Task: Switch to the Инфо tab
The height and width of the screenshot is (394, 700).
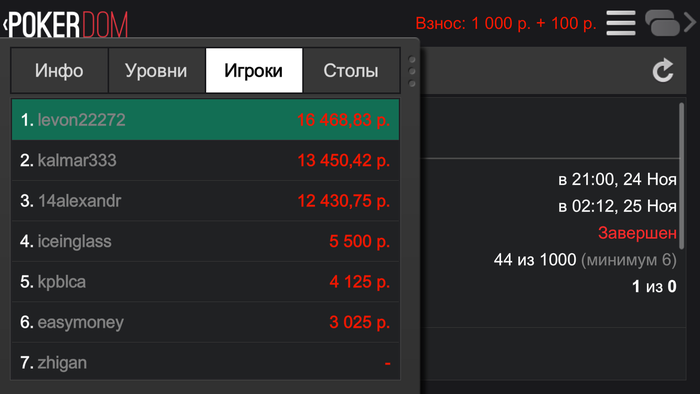Action: [x=59, y=71]
